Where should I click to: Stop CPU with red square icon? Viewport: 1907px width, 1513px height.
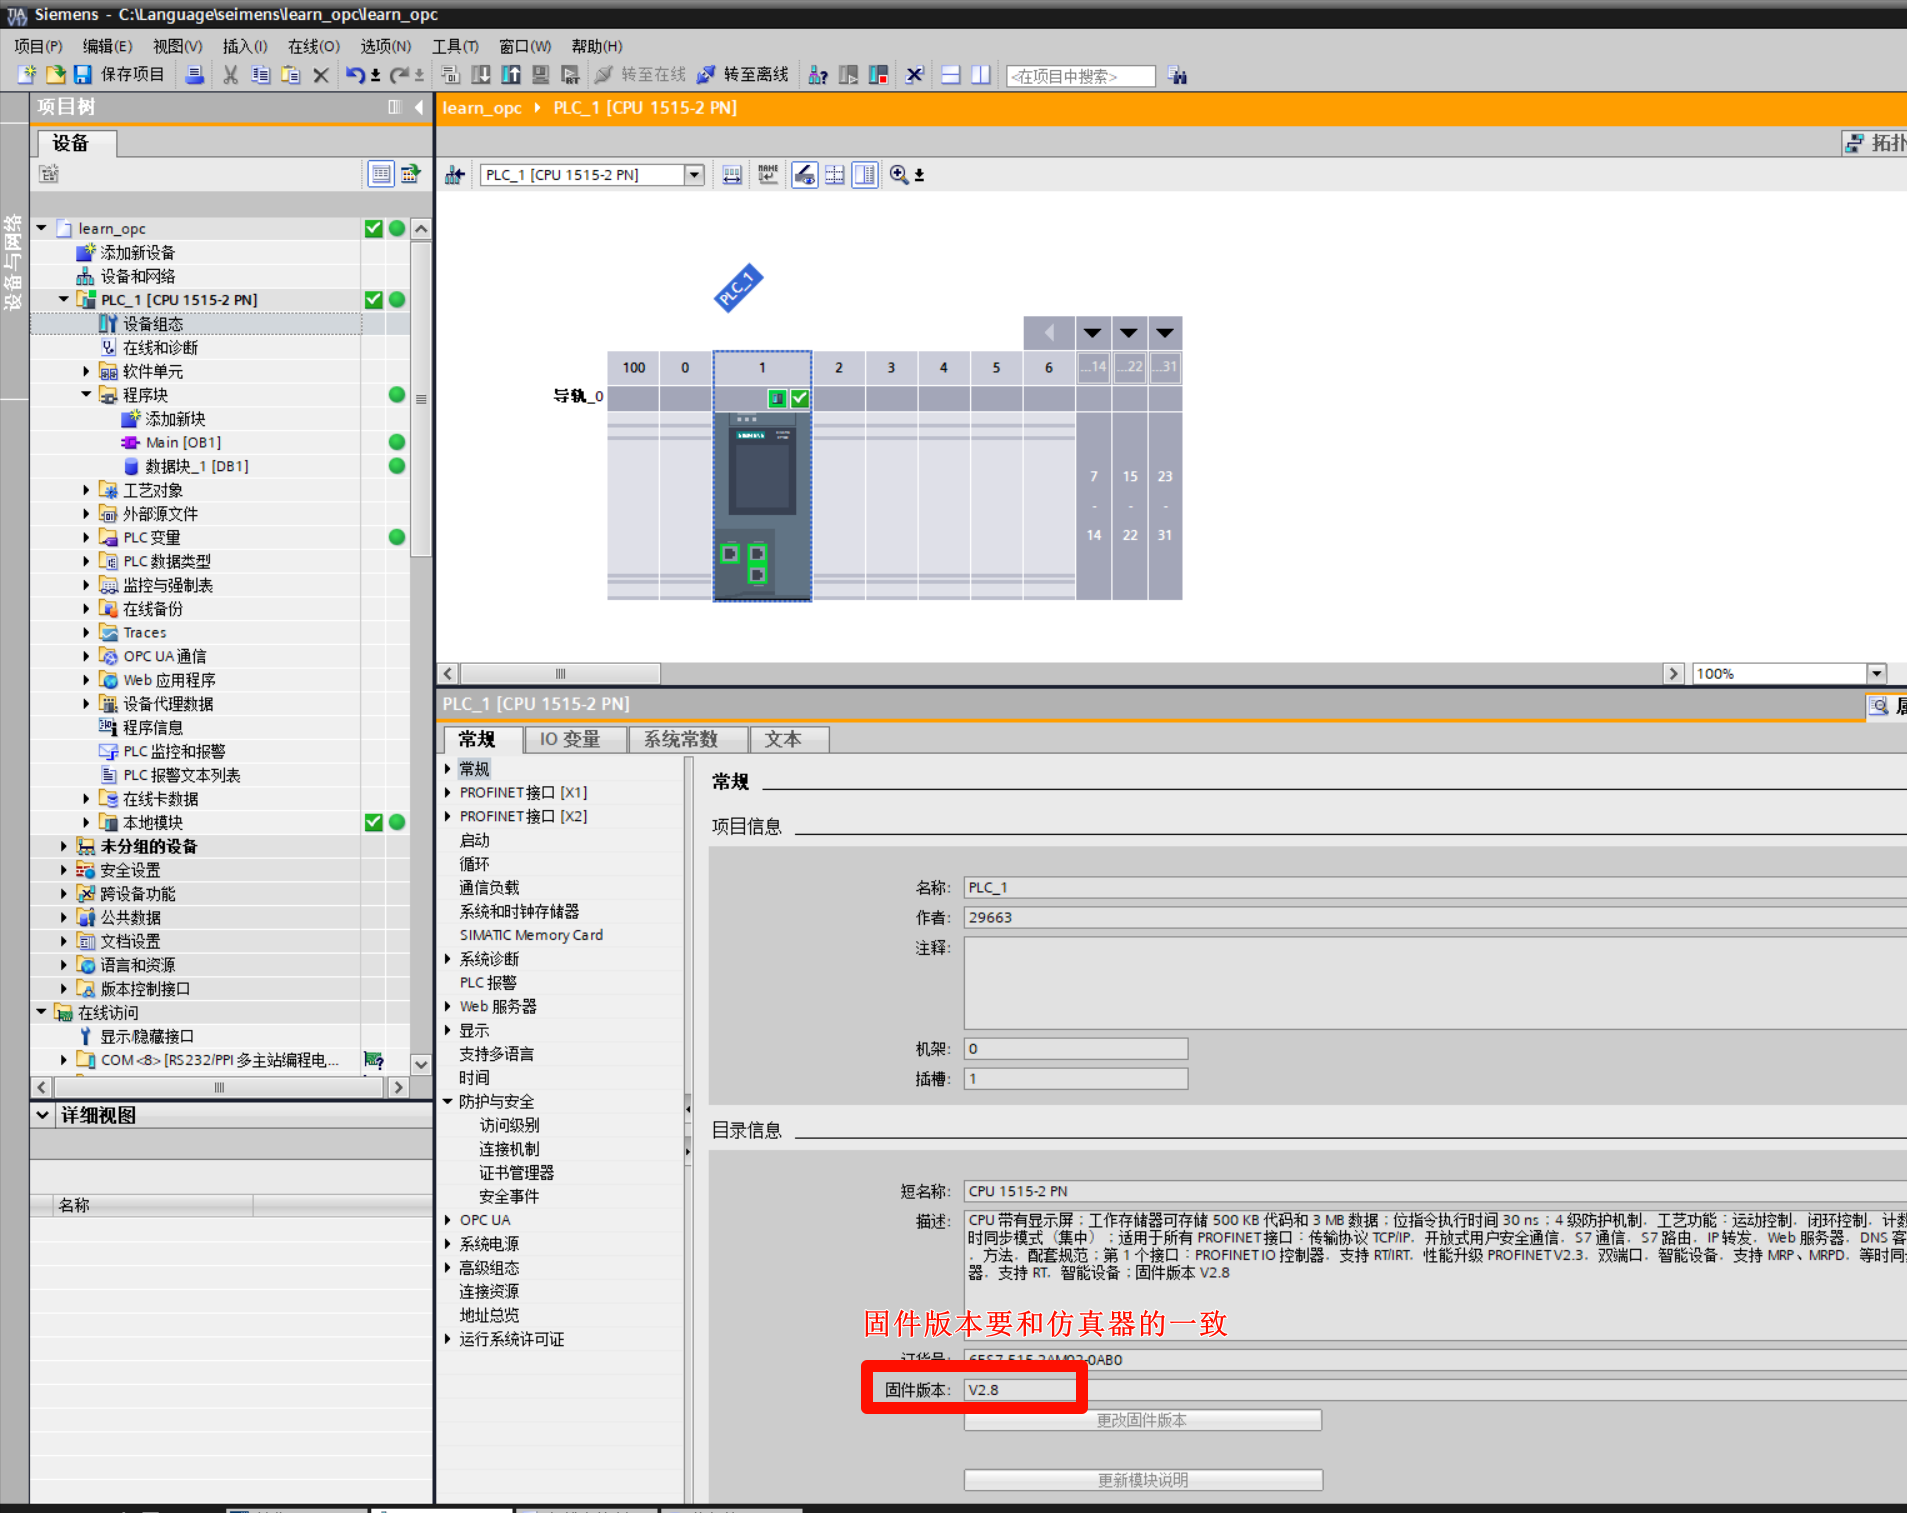pyautogui.click(x=879, y=75)
